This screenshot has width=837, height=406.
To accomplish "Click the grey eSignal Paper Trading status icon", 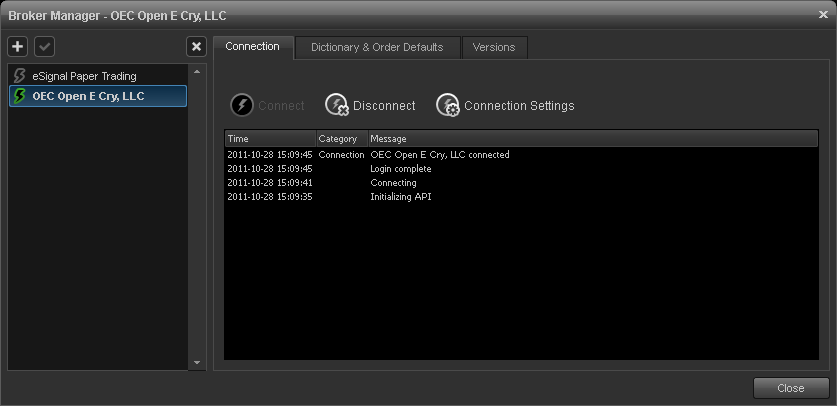I will click(20, 76).
